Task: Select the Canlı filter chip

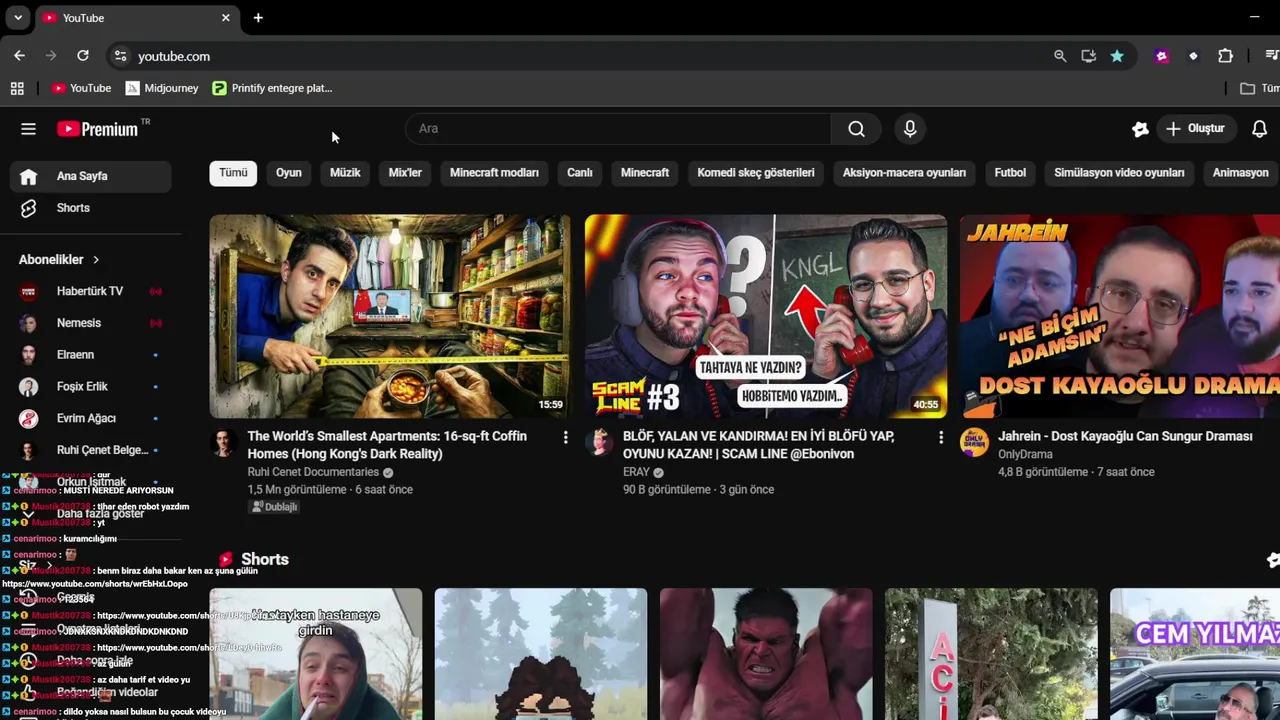Action: tap(580, 173)
